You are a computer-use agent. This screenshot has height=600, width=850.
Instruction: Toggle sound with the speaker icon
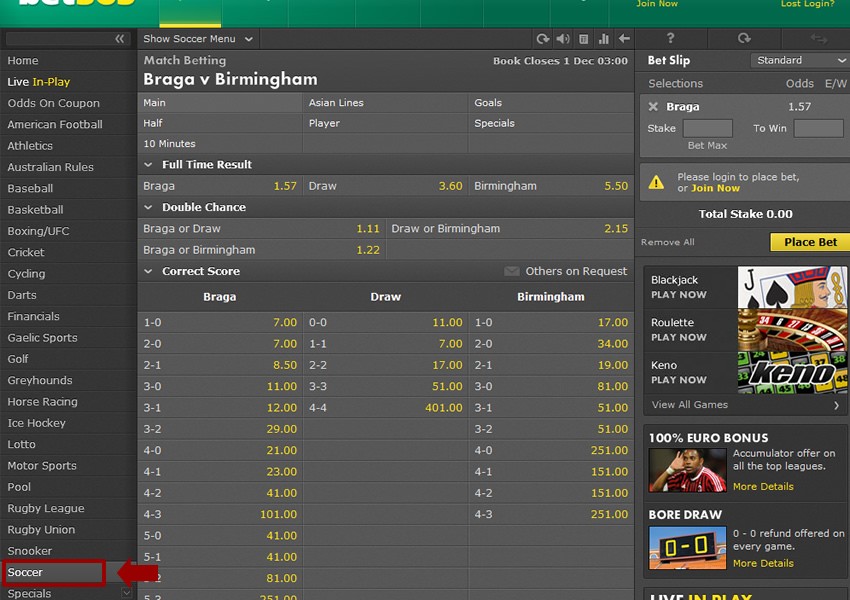(x=563, y=38)
